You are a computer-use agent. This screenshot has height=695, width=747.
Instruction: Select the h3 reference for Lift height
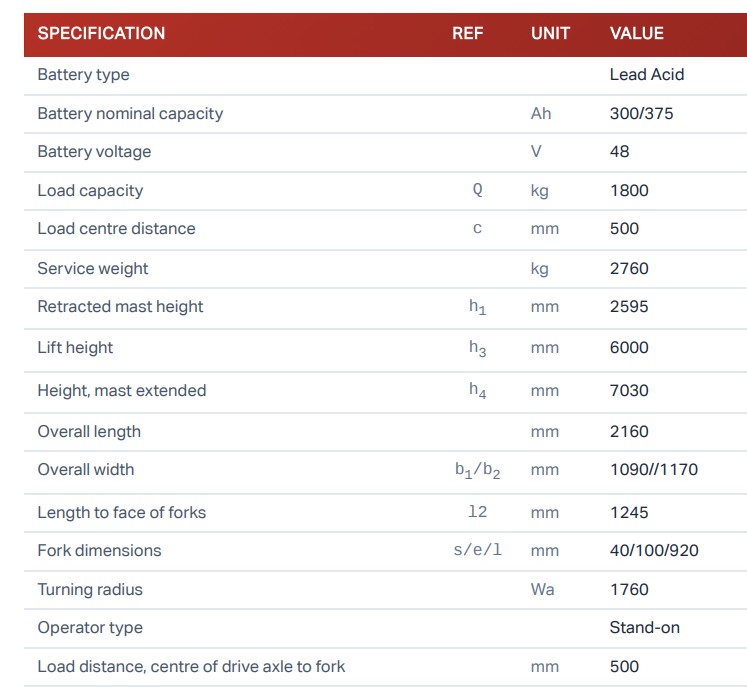point(477,348)
